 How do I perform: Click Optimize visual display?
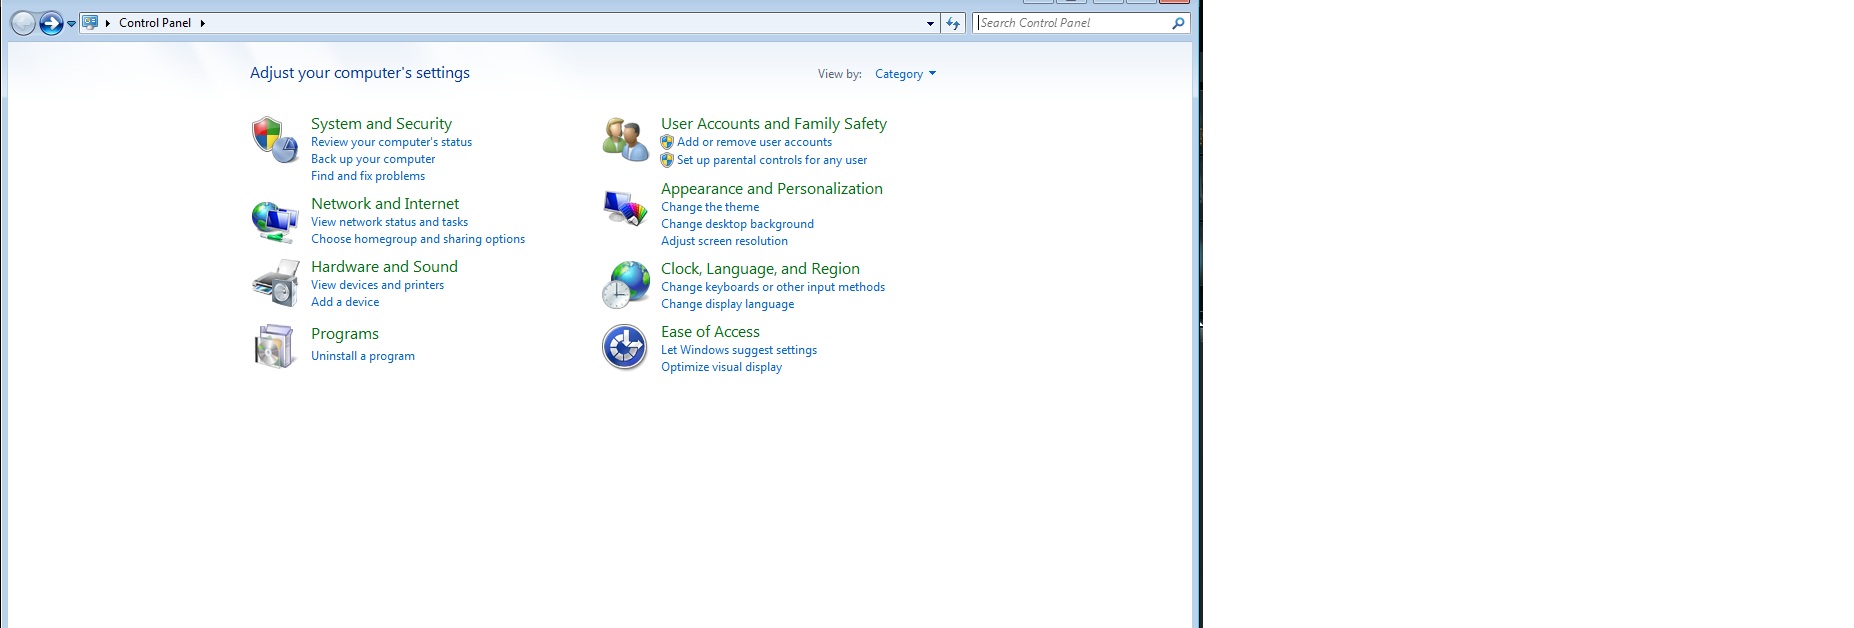point(721,367)
